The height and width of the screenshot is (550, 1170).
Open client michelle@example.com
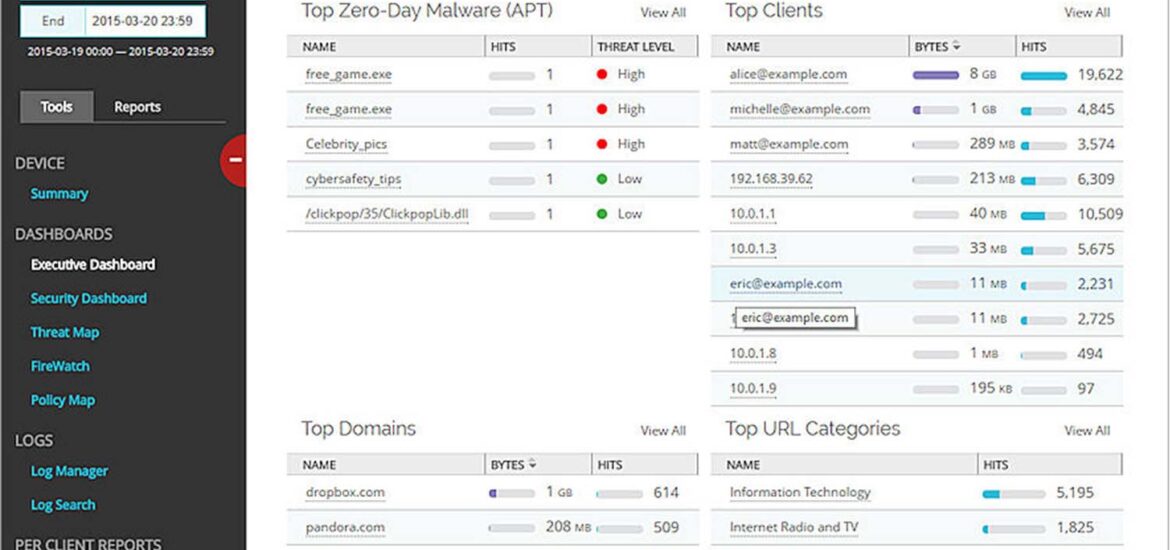(x=800, y=109)
